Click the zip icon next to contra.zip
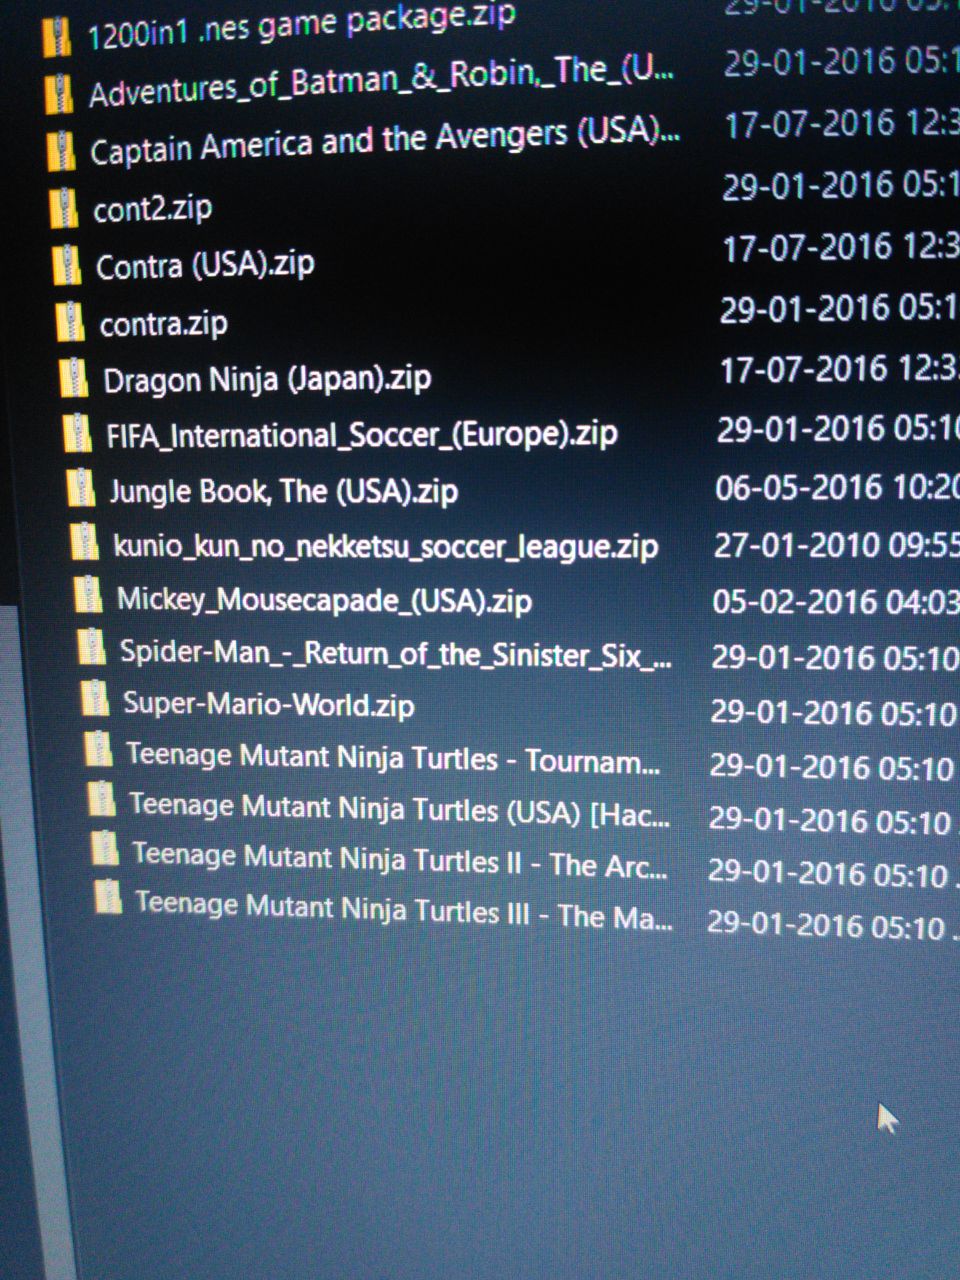960x1280 pixels. (x=70, y=323)
